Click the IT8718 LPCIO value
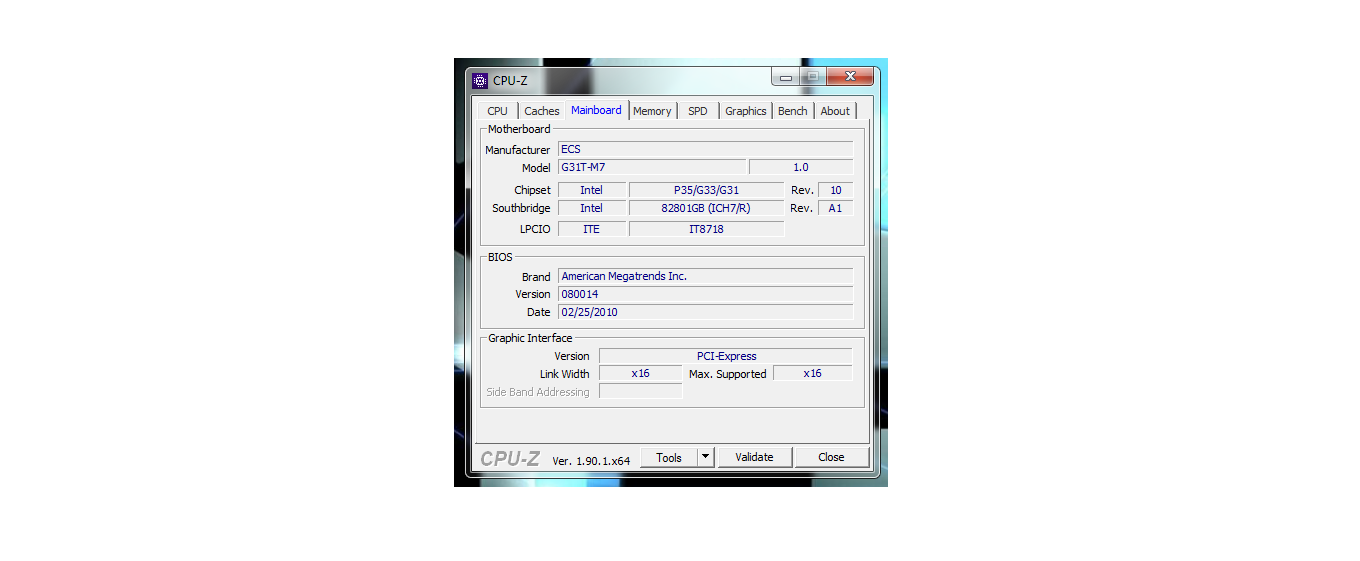Viewport: 1360px width, 561px height. (x=707, y=229)
